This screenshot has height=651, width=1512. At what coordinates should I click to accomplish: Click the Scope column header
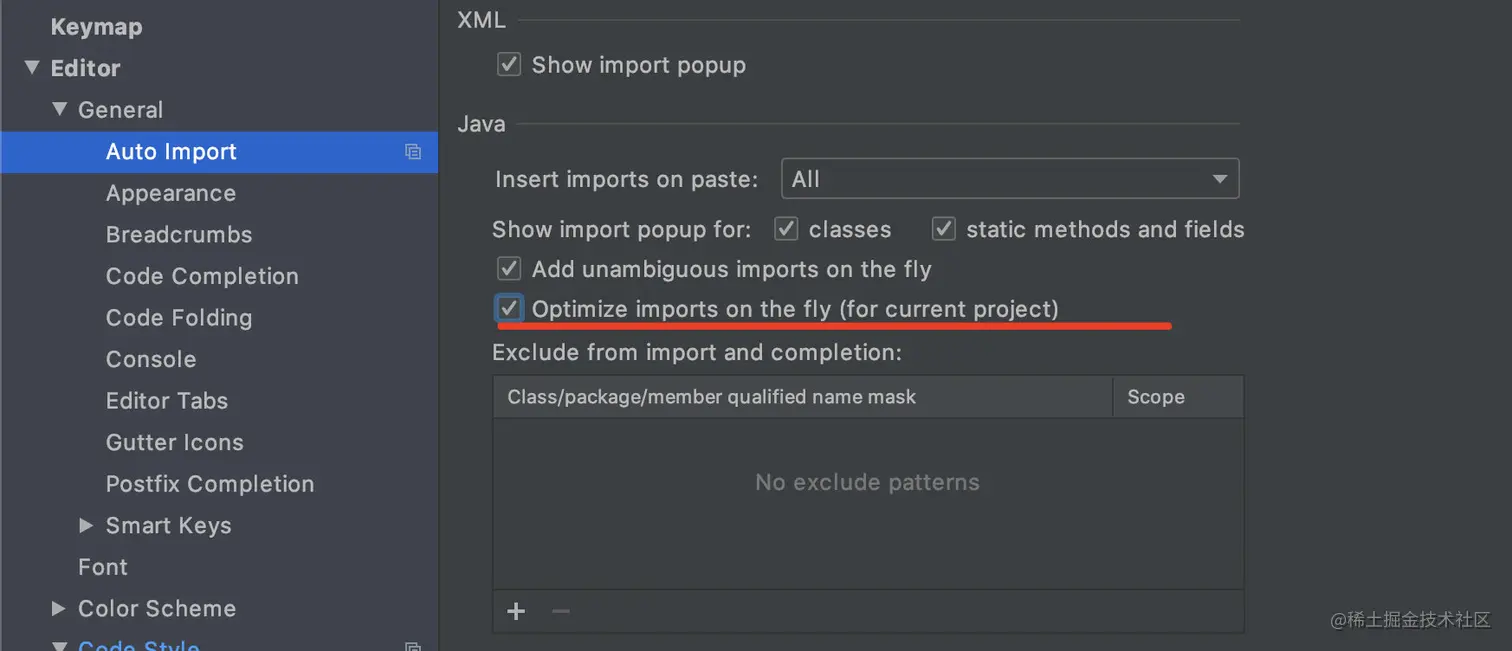click(x=1156, y=397)
